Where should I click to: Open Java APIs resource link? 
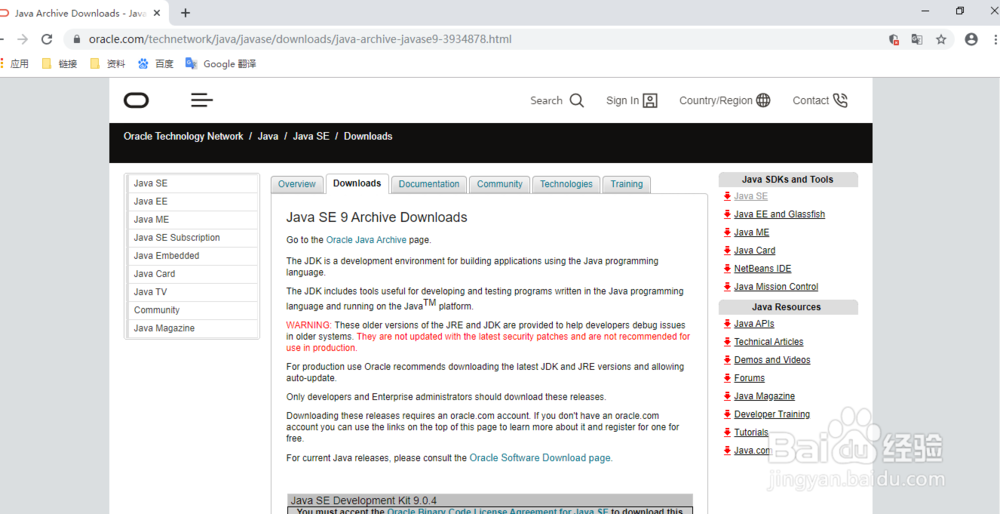pyautogui.click(x=754, y=323)
